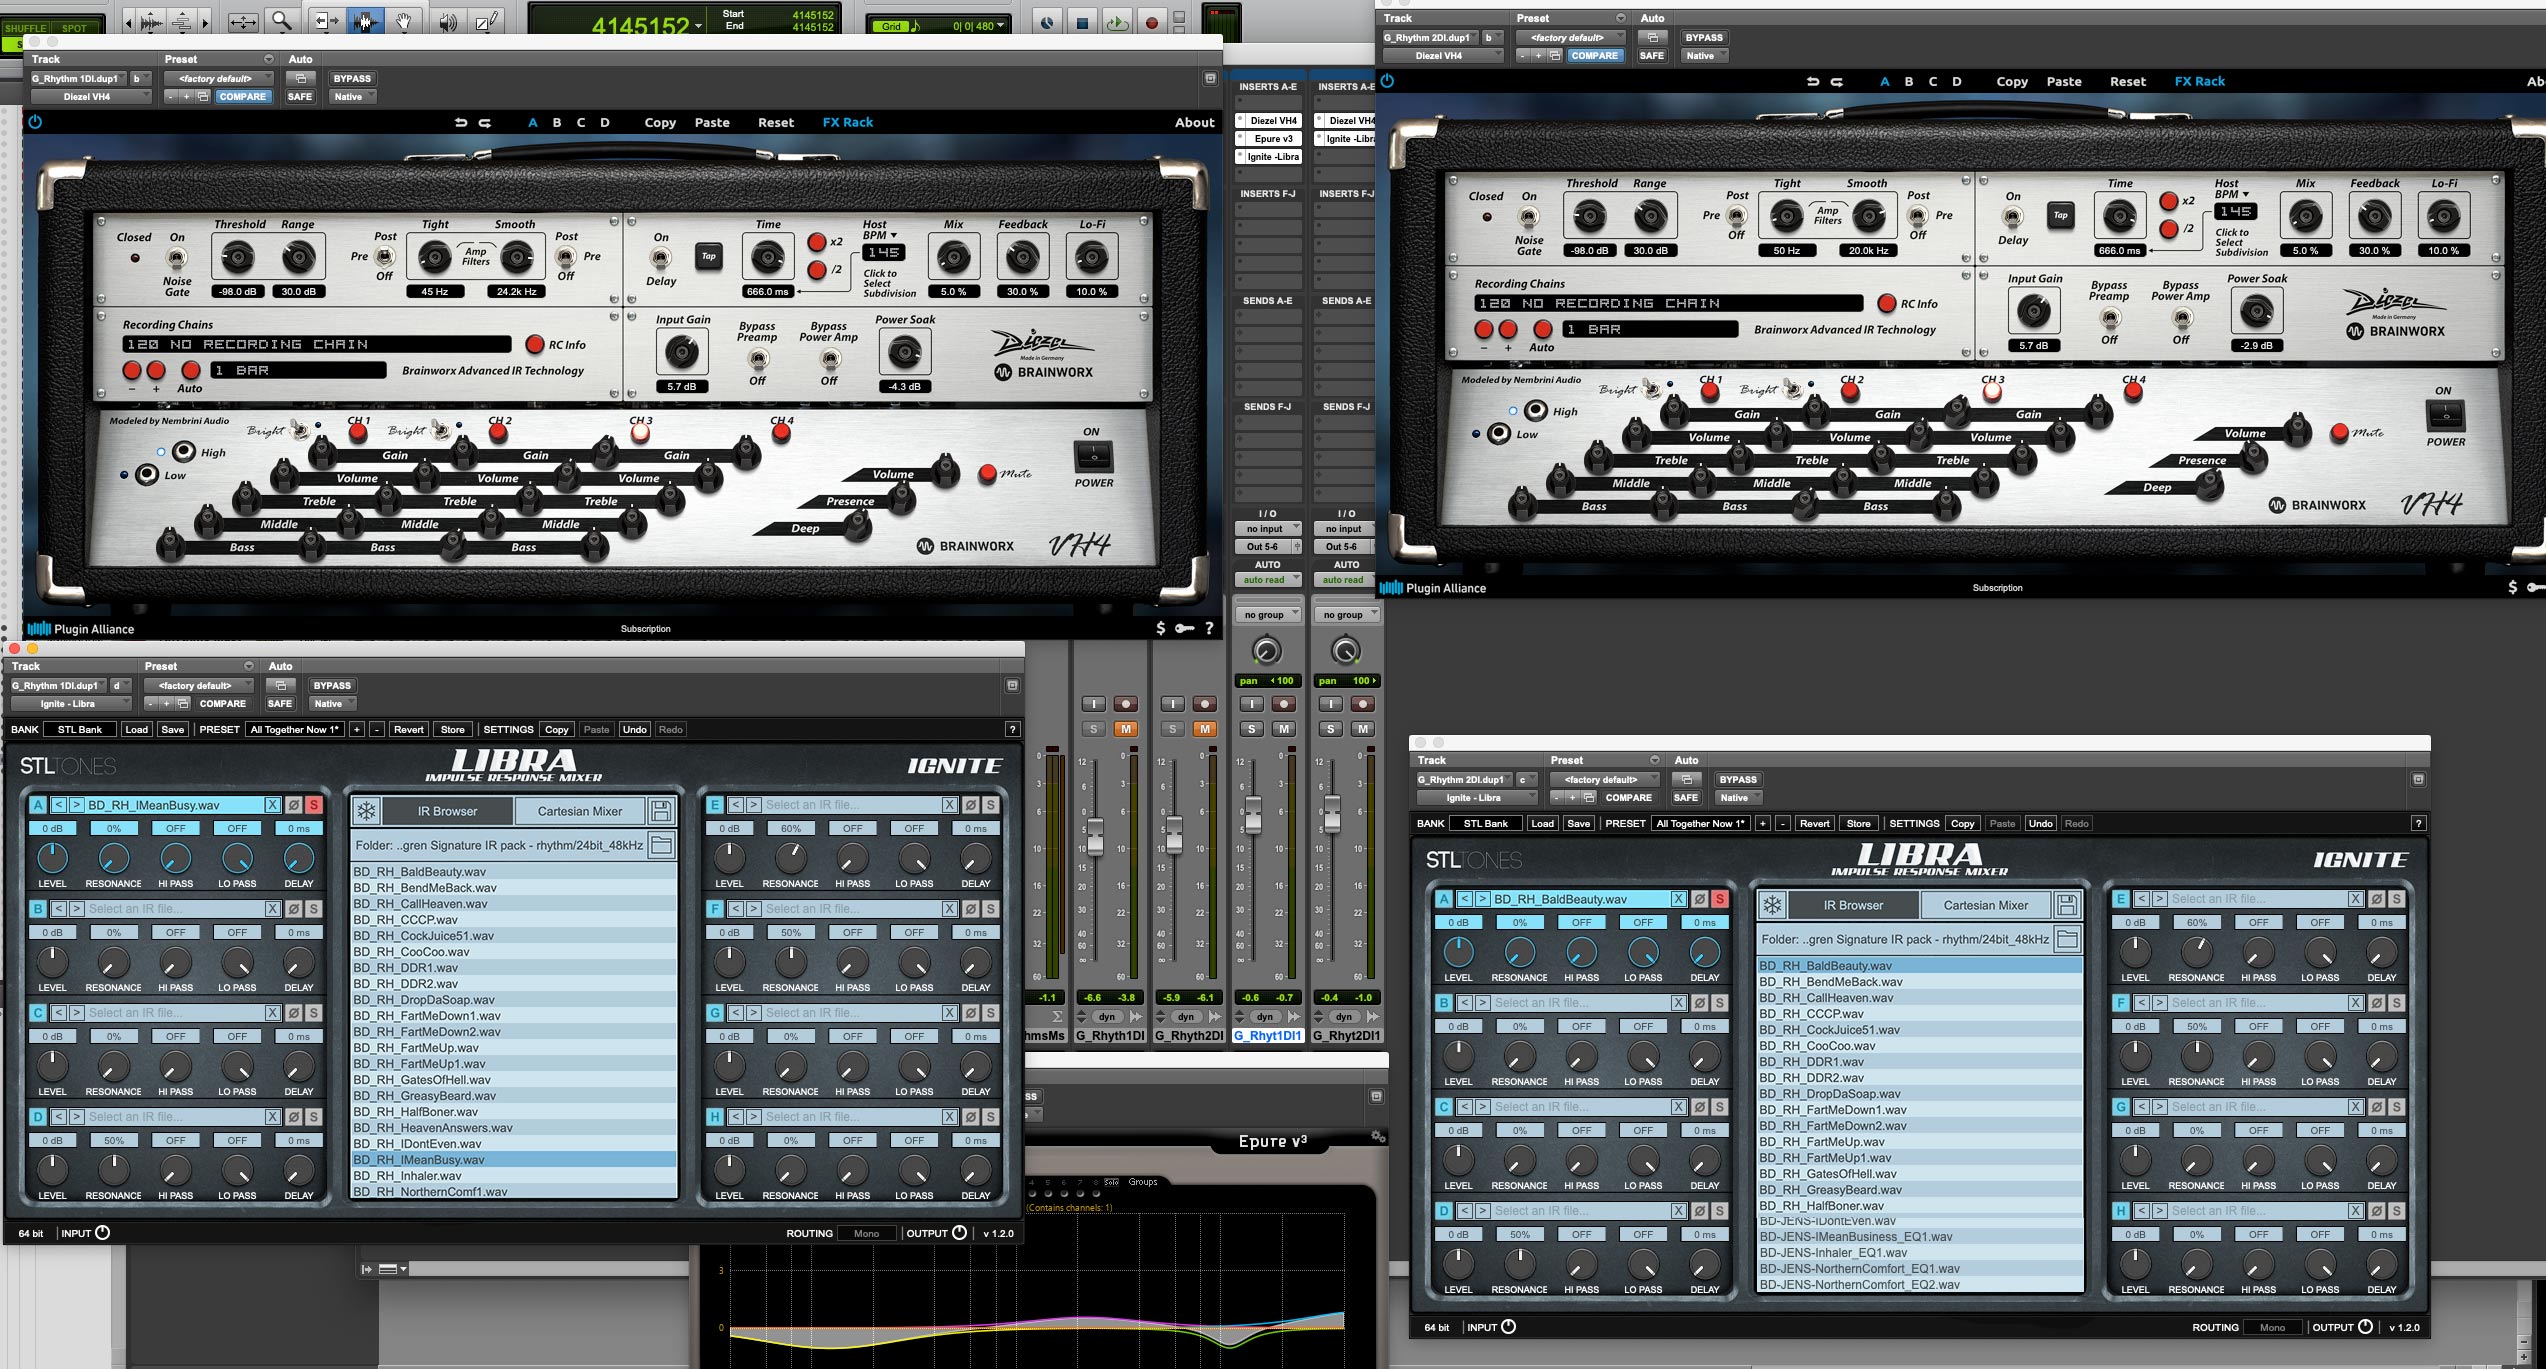
Task: Select BD_RH_GatesOfHell.wav in left IR list
Action: point(422,1080)
